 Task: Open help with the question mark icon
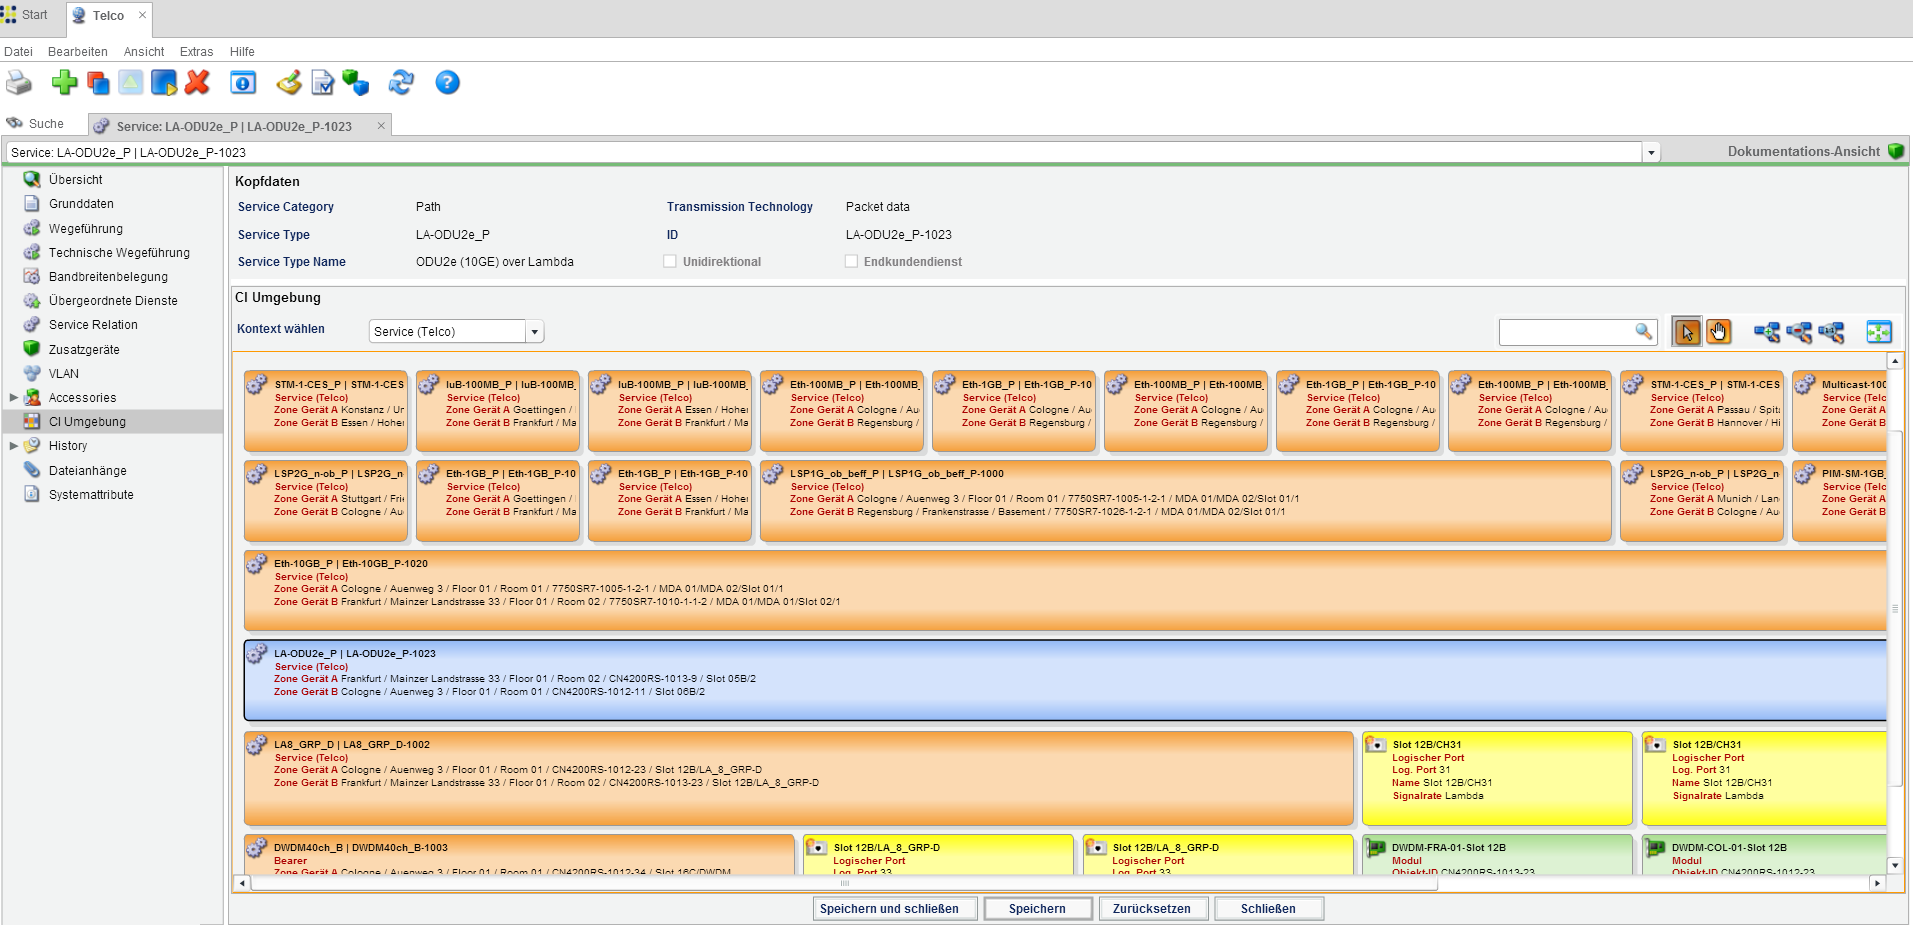pos(447,83)
